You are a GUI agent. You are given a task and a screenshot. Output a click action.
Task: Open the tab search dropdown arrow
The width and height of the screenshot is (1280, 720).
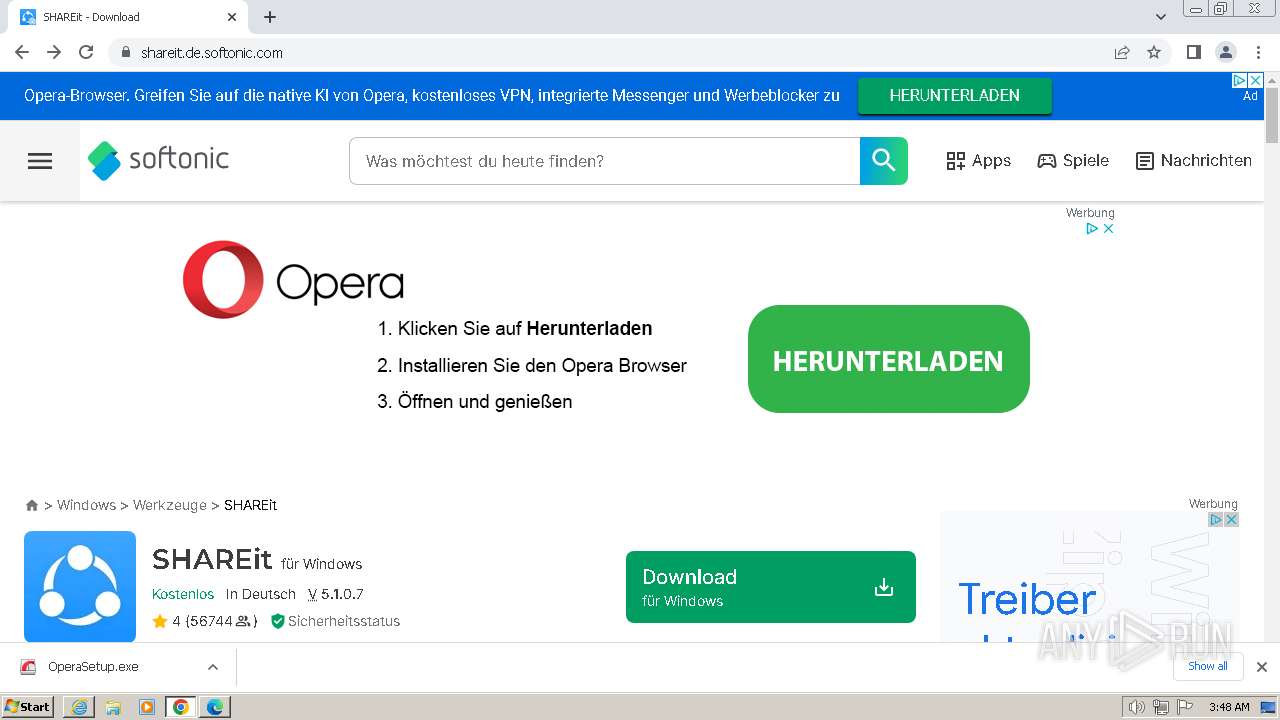coord(1161,17)
